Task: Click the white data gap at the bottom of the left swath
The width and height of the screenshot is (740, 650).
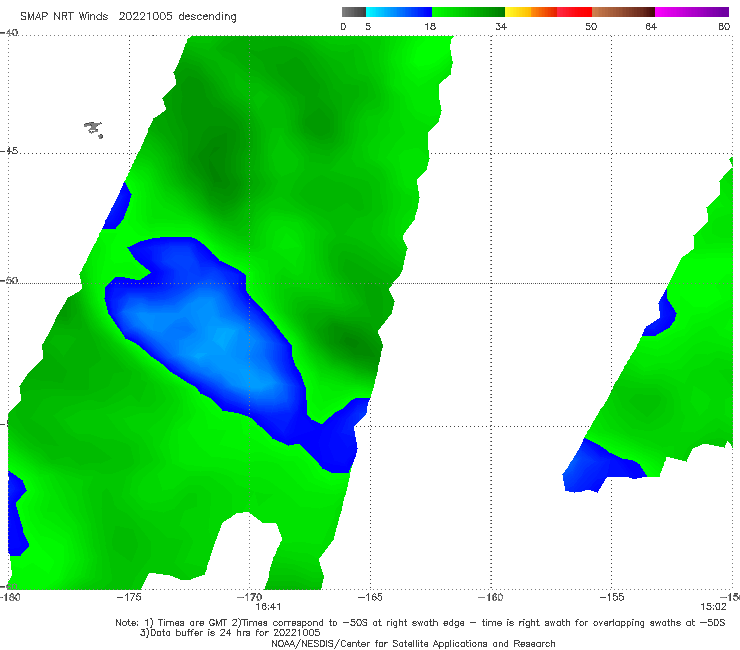Action: pos(241,550)
